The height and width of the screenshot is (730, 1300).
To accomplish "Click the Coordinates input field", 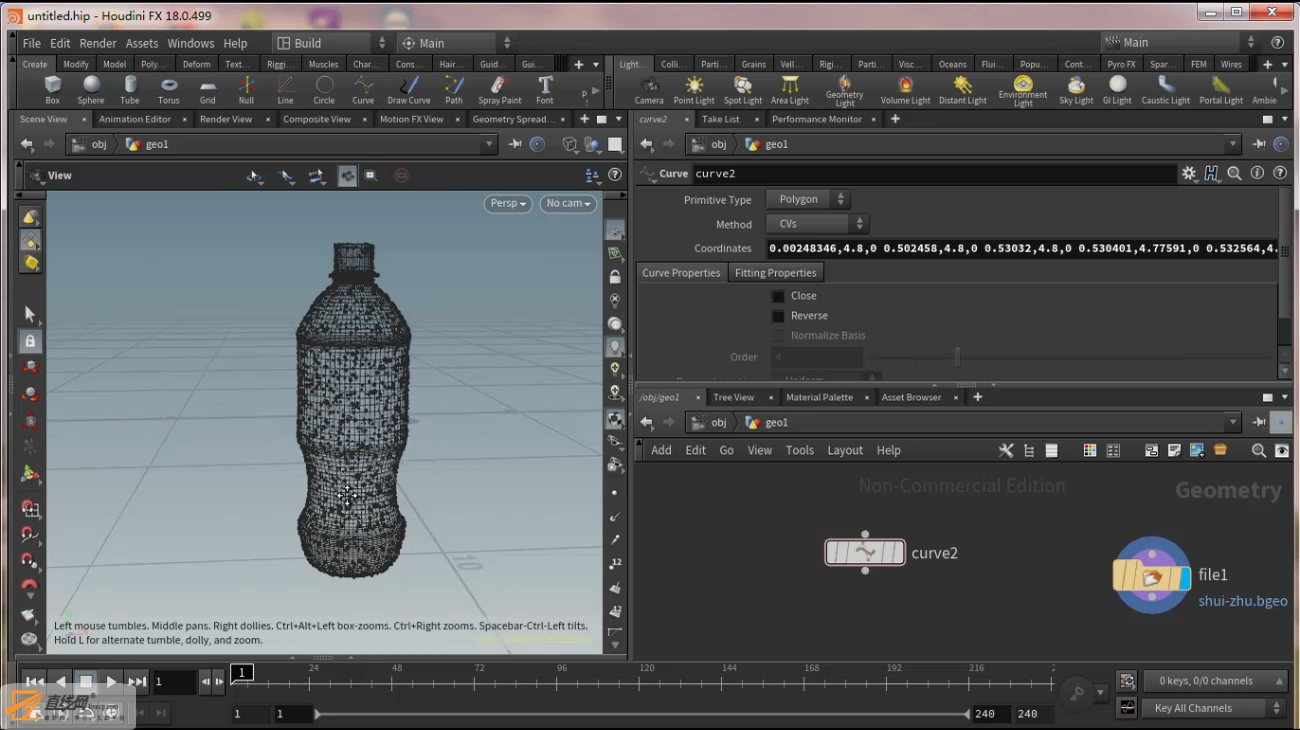I will [1022, 248].
